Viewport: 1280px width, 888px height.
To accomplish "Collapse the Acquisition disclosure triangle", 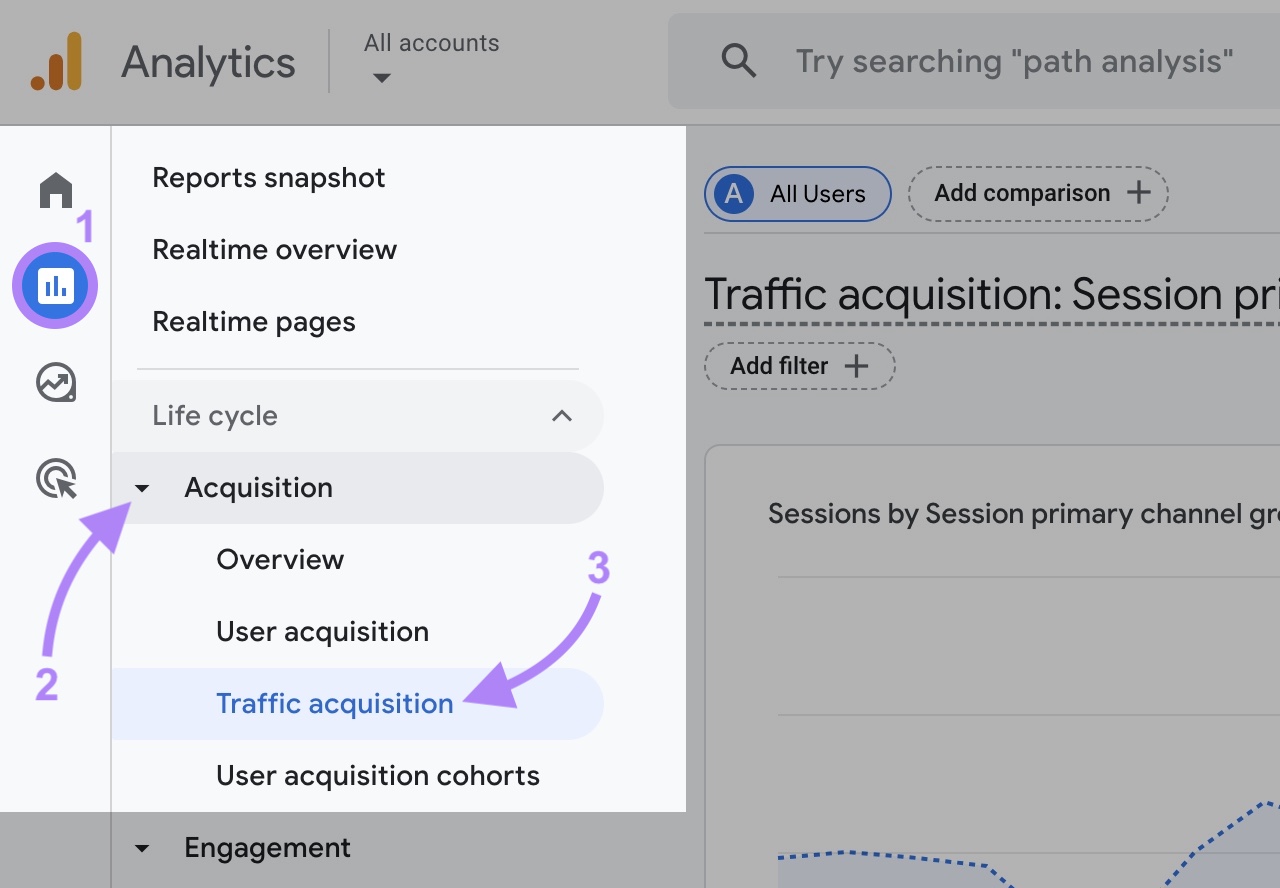I will (142, 488).
